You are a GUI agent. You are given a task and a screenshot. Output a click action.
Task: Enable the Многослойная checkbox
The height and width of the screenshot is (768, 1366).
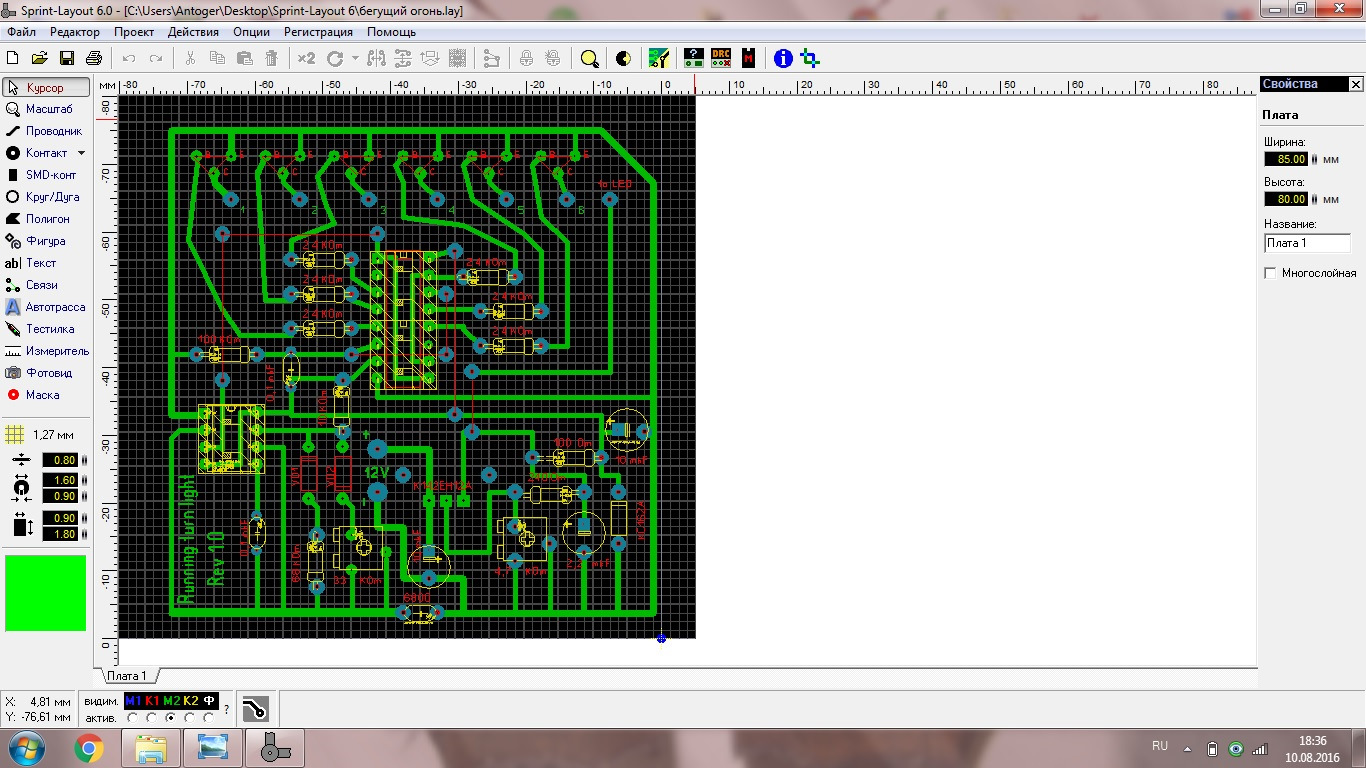[x=1271, y=273]
